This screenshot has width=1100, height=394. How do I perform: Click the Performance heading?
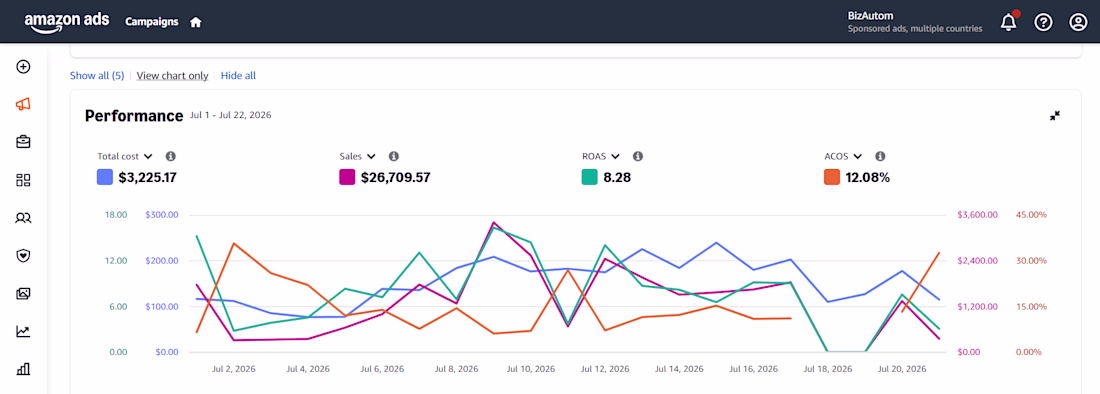[x=134, y=116]
